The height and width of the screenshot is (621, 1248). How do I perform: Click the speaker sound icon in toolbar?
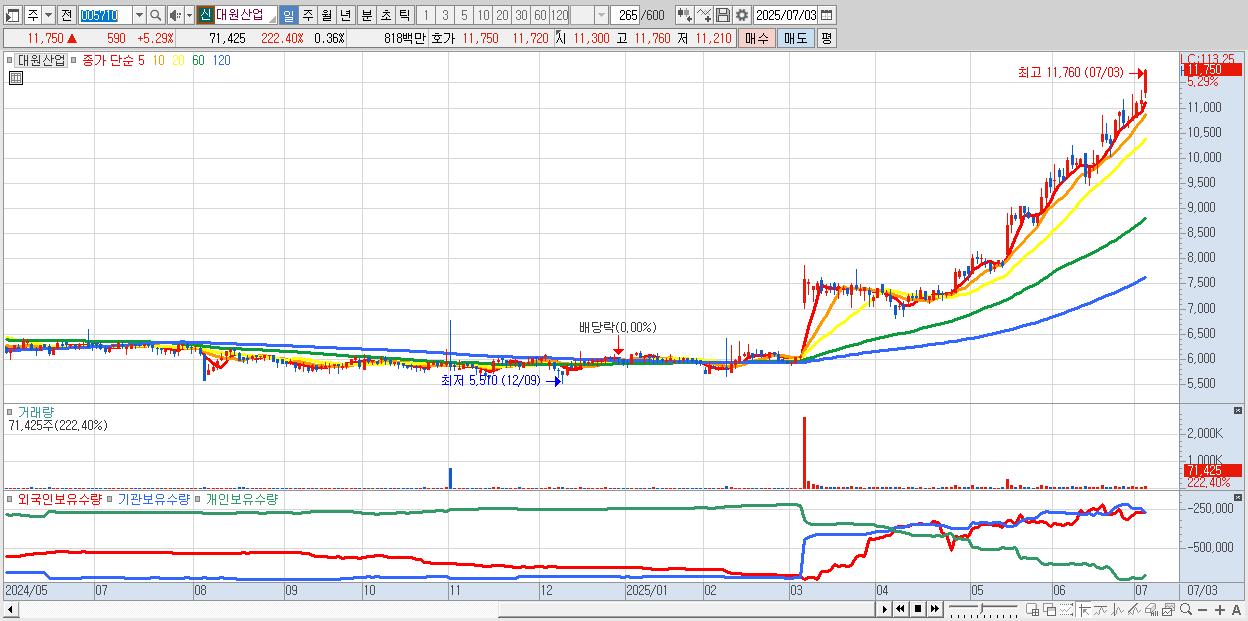174,15
